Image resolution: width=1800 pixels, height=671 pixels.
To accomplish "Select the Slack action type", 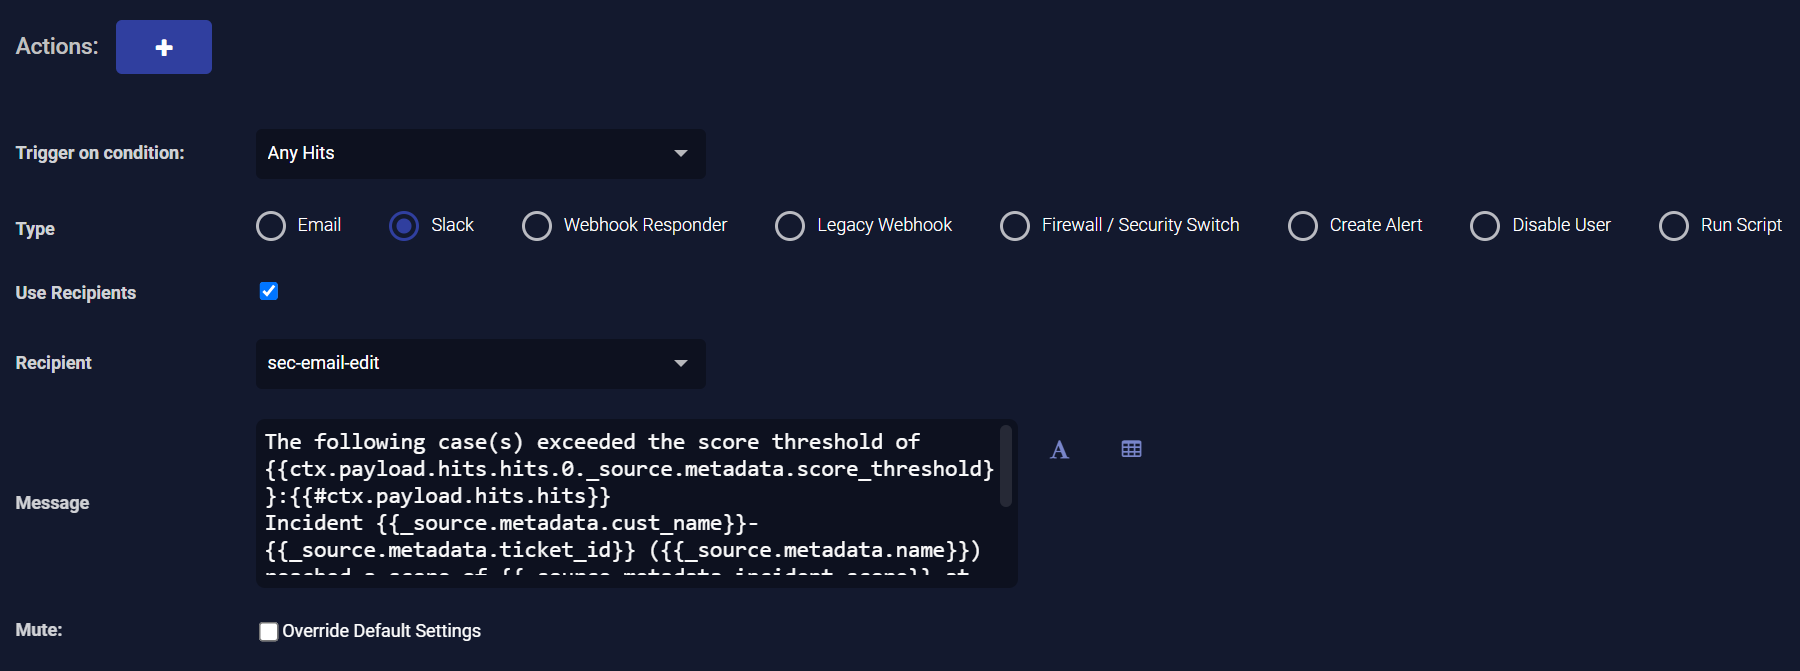I will 404,226.
